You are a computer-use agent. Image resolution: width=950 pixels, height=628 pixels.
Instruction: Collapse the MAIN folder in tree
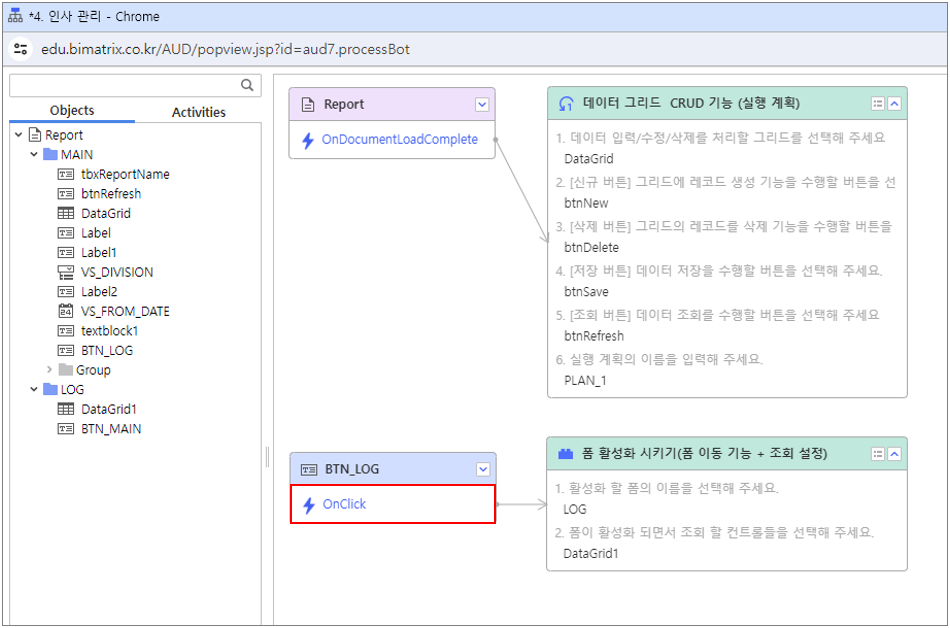(x=34, y=155)
